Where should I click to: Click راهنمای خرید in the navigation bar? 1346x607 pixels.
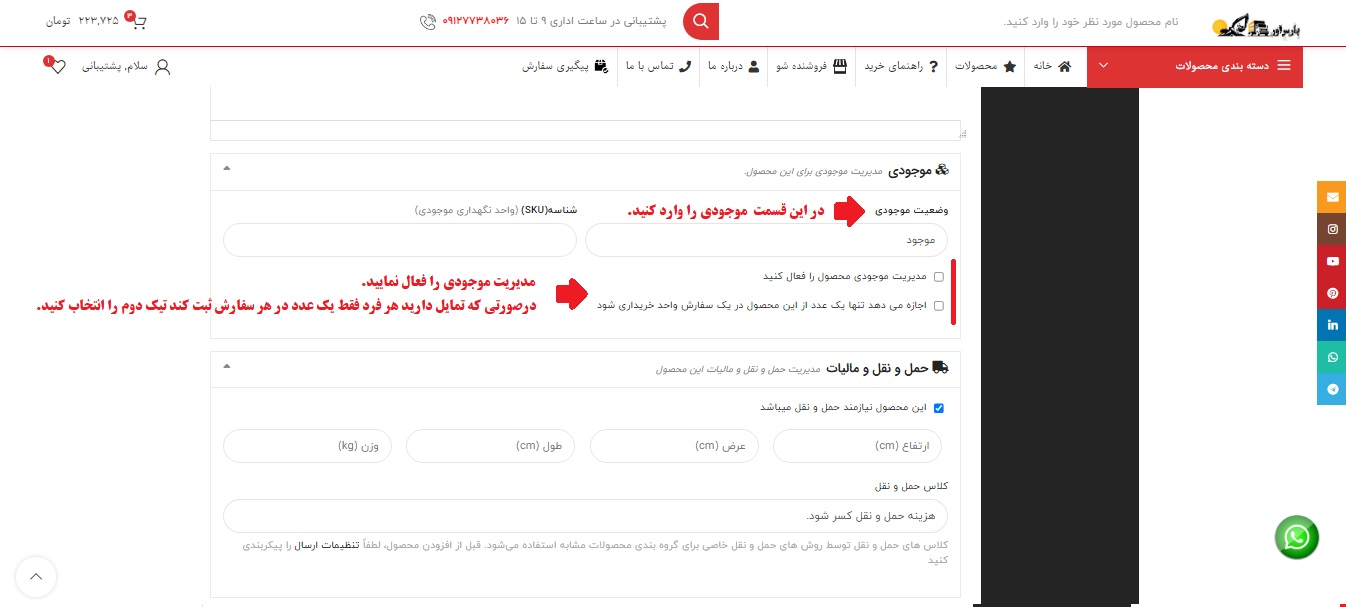901,66
